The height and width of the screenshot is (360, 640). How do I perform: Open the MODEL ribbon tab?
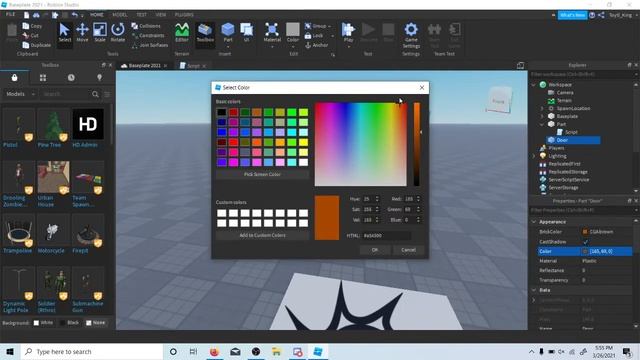point(120,15)
